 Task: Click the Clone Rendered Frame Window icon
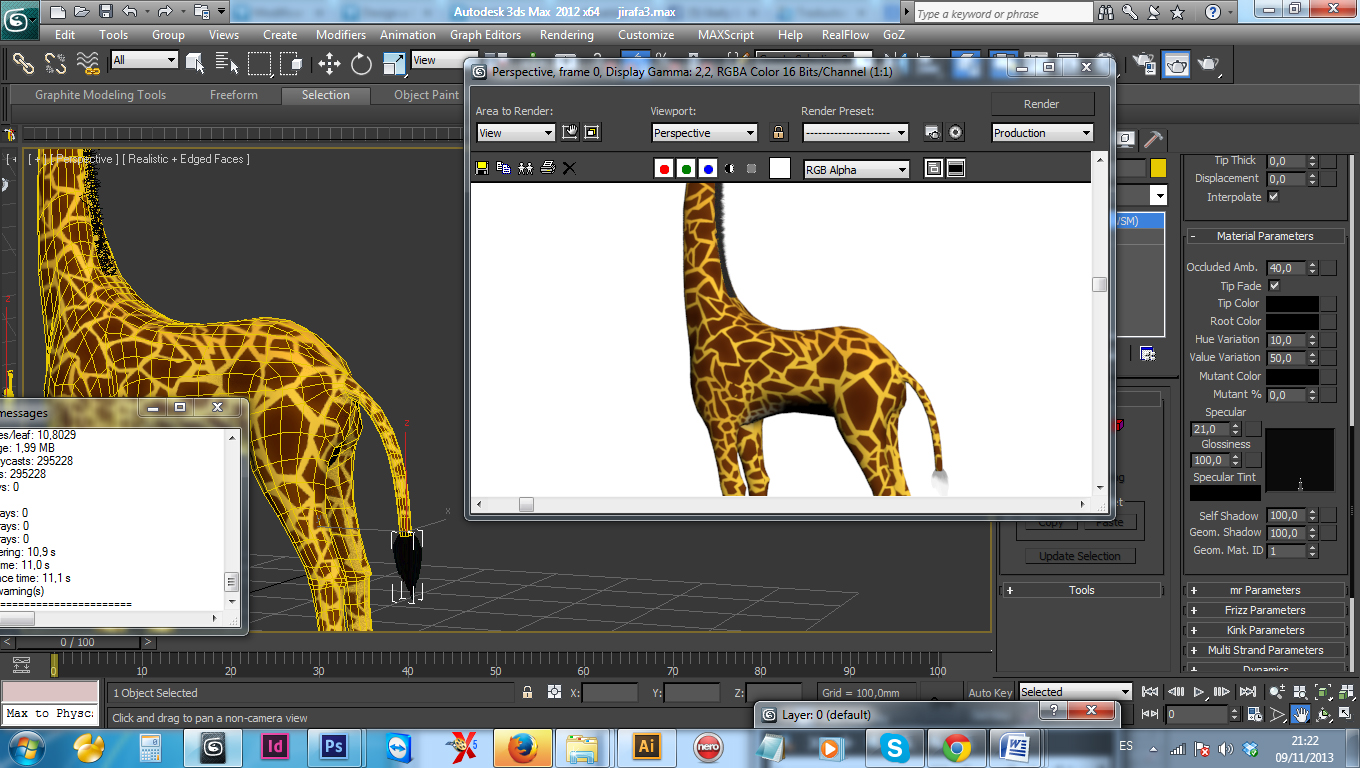[525, 168]
